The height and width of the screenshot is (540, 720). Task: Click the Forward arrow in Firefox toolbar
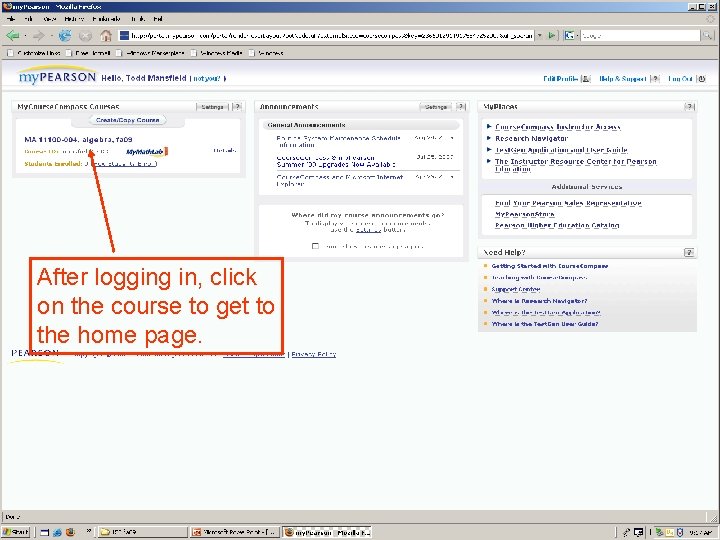39,35
